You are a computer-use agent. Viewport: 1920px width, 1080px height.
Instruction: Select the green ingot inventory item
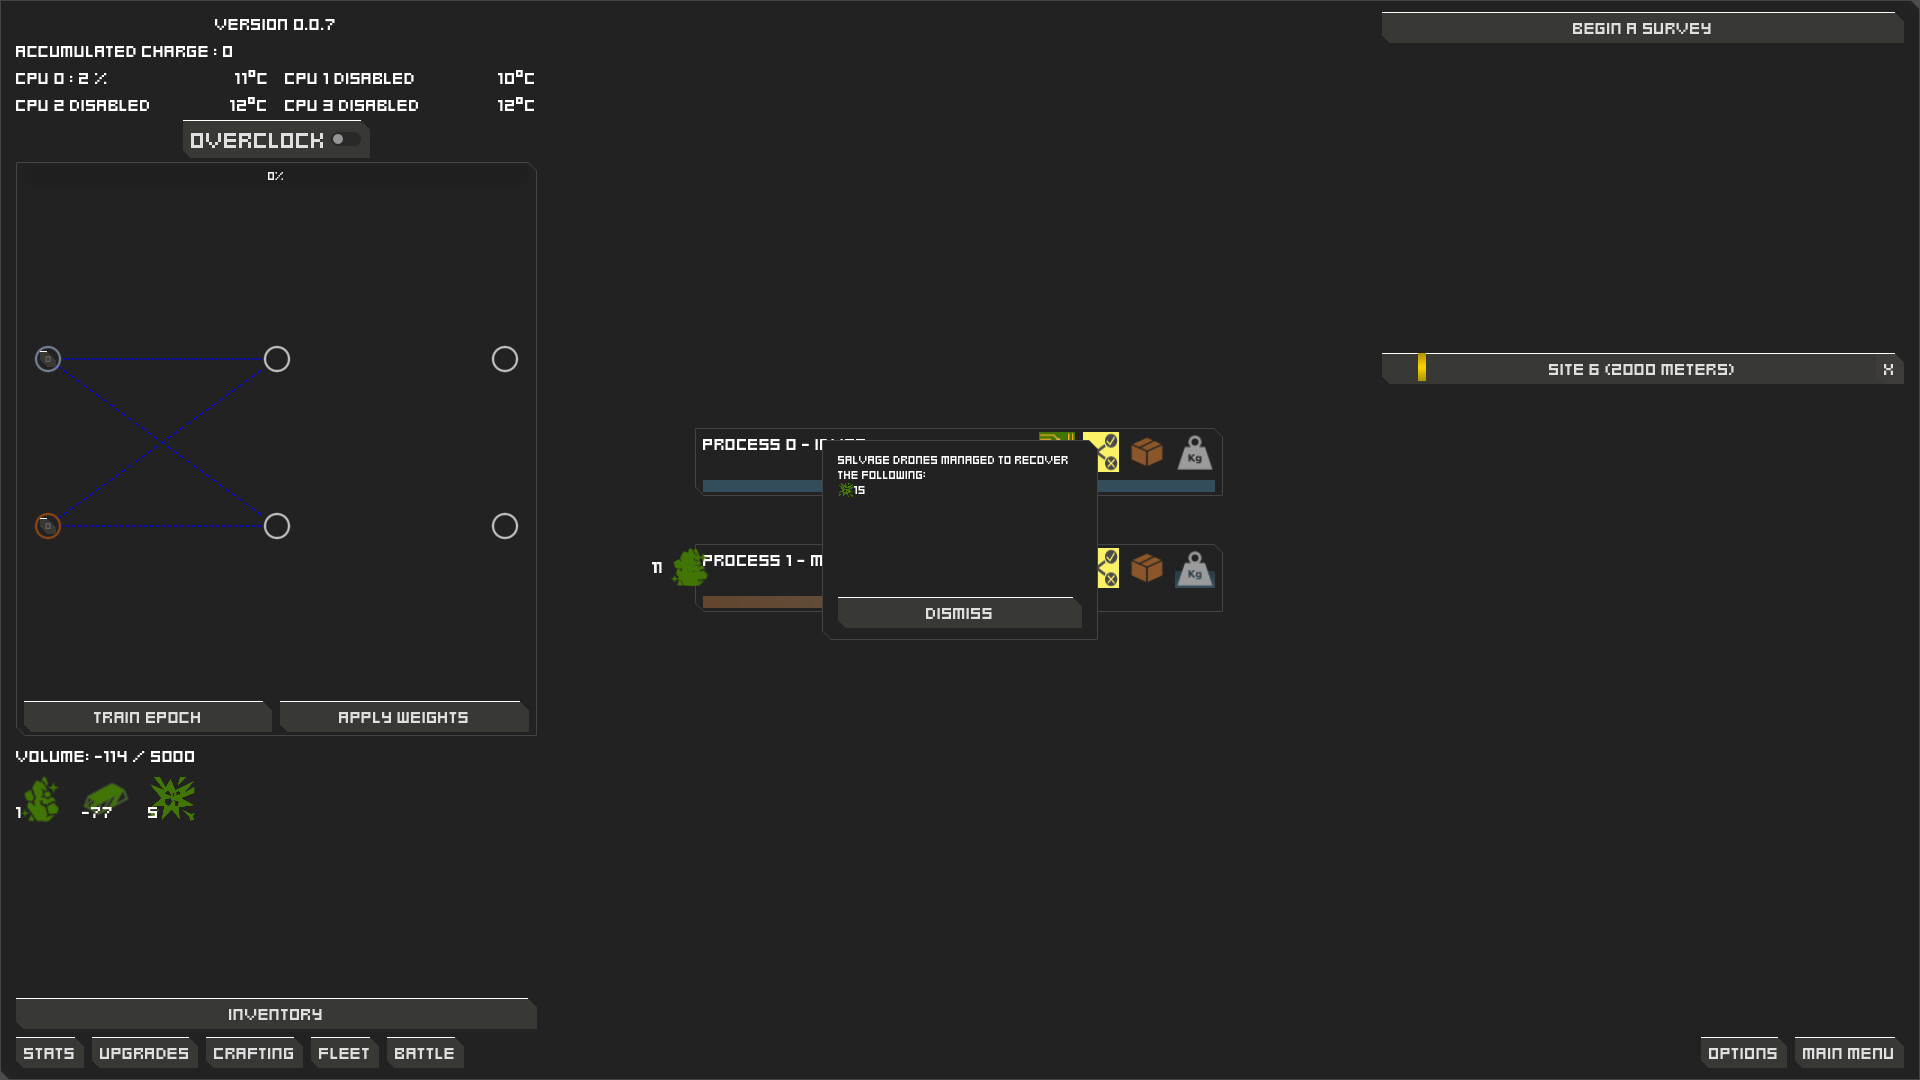pos(106,798)
